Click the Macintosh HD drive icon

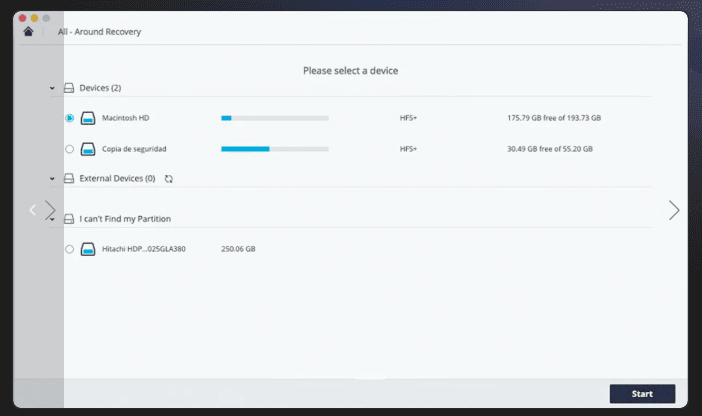pyautogui.click(x=88, y=118)
